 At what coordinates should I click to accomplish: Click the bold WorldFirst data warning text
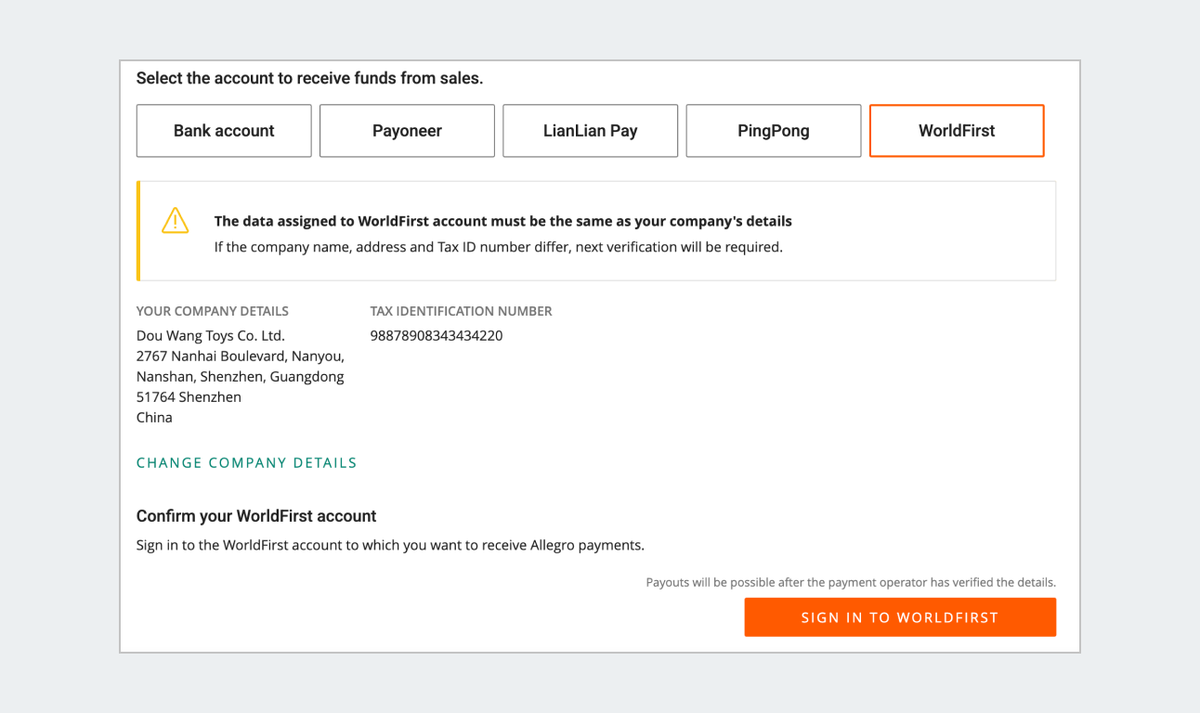(x=502, y=221)
